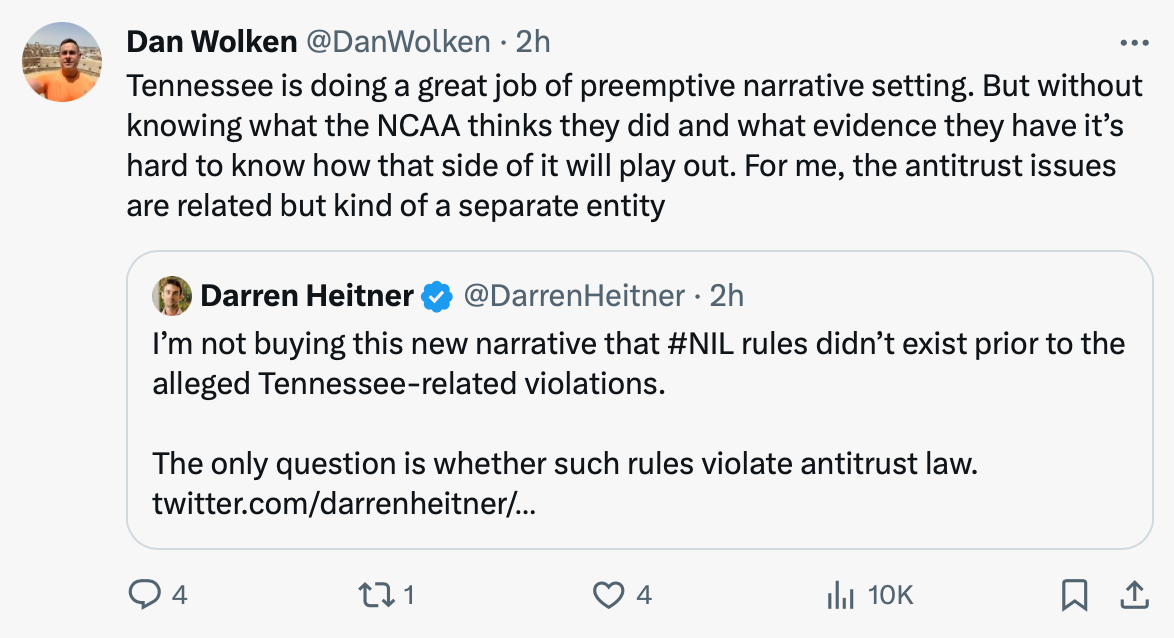Open the #NIL hashtag

click(x=696, y=344)
